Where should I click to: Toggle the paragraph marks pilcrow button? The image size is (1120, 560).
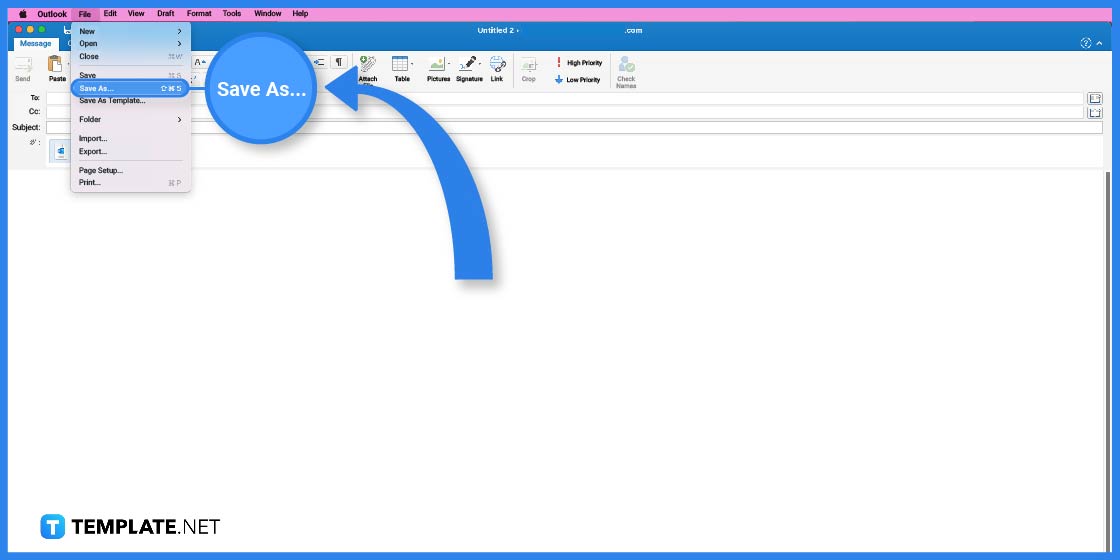(339, 62)
